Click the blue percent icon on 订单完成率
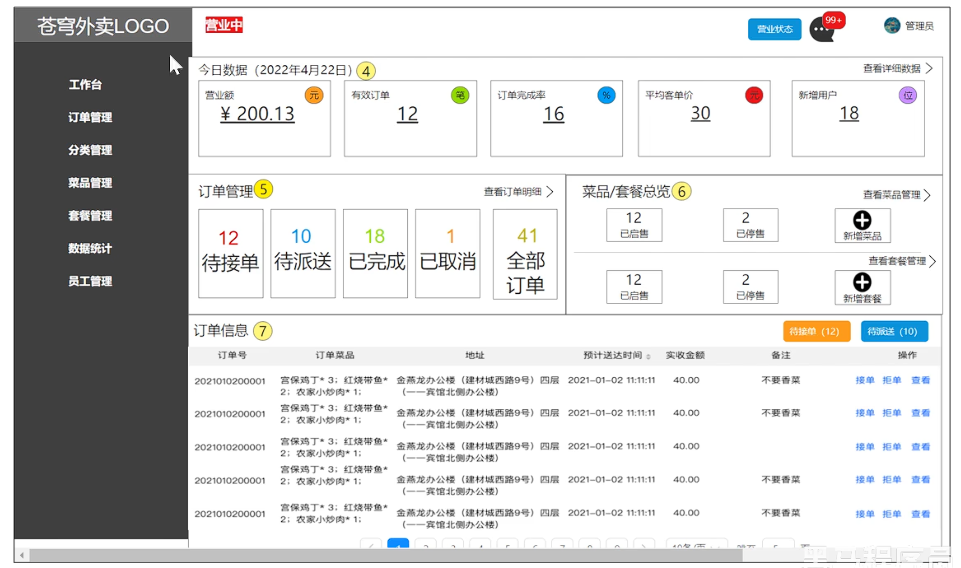This screenshot has height=568, width=961. 606,96
